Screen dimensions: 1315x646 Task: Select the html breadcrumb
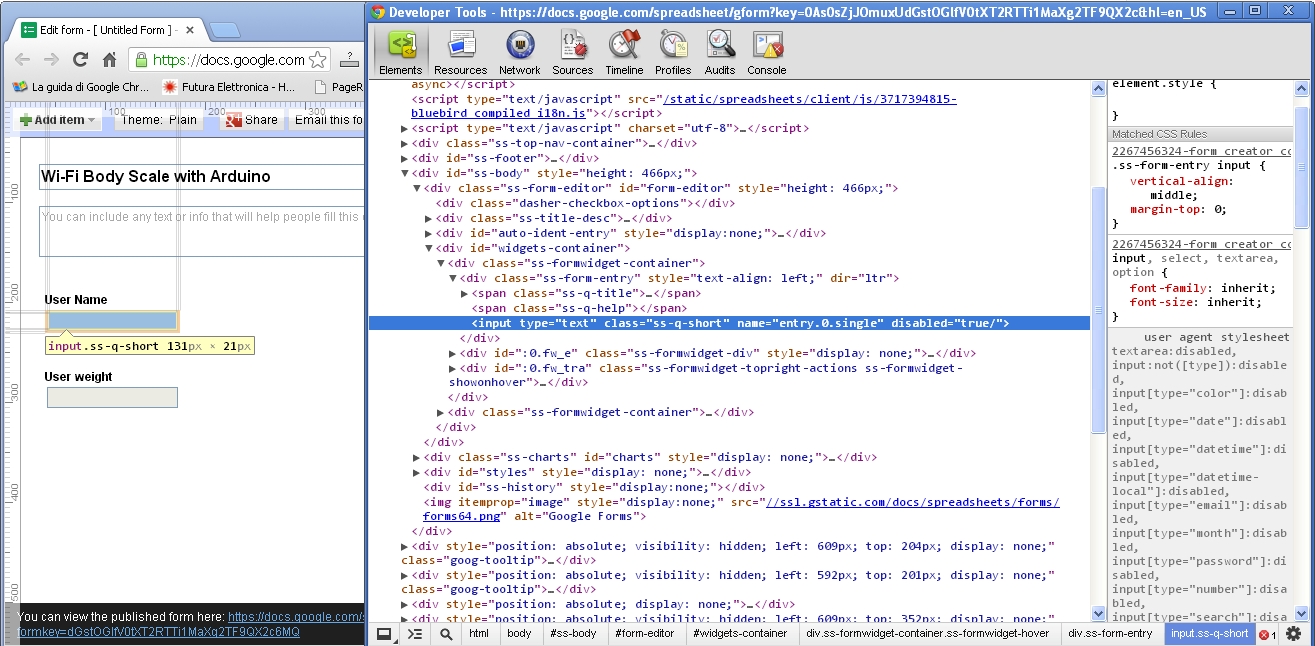pyautogui.click(x=479, y=634)
